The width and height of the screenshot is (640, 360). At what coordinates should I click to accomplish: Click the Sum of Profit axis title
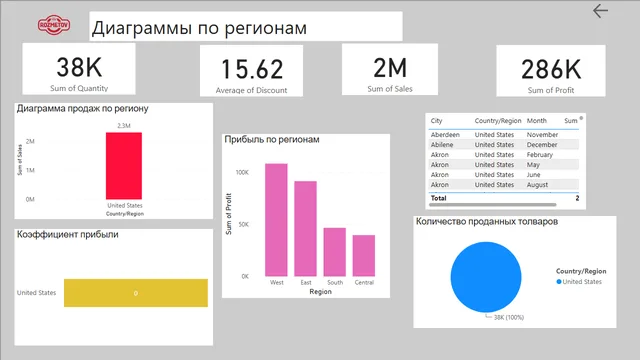click(229, 214)
